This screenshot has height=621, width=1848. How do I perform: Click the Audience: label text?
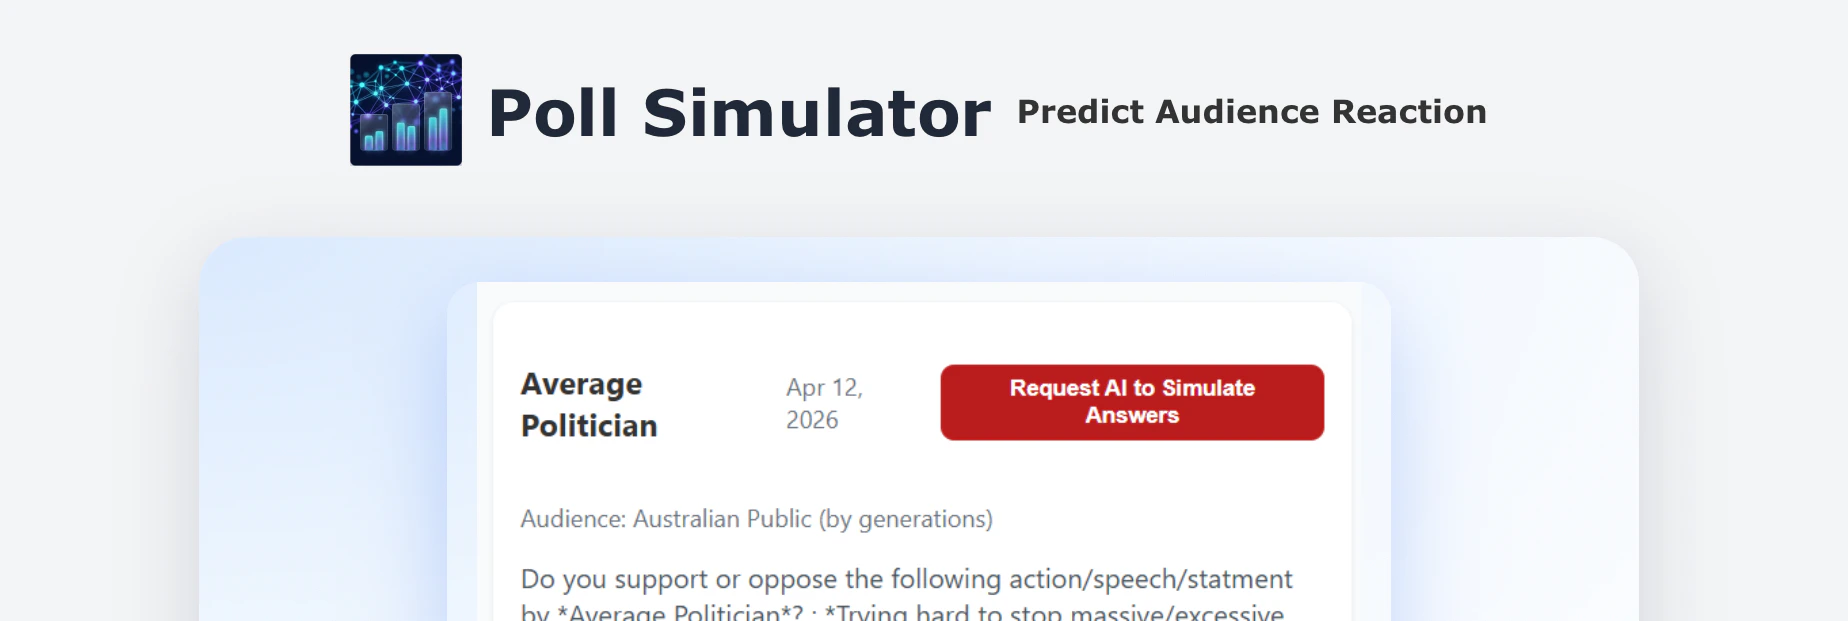pos(573,519)
